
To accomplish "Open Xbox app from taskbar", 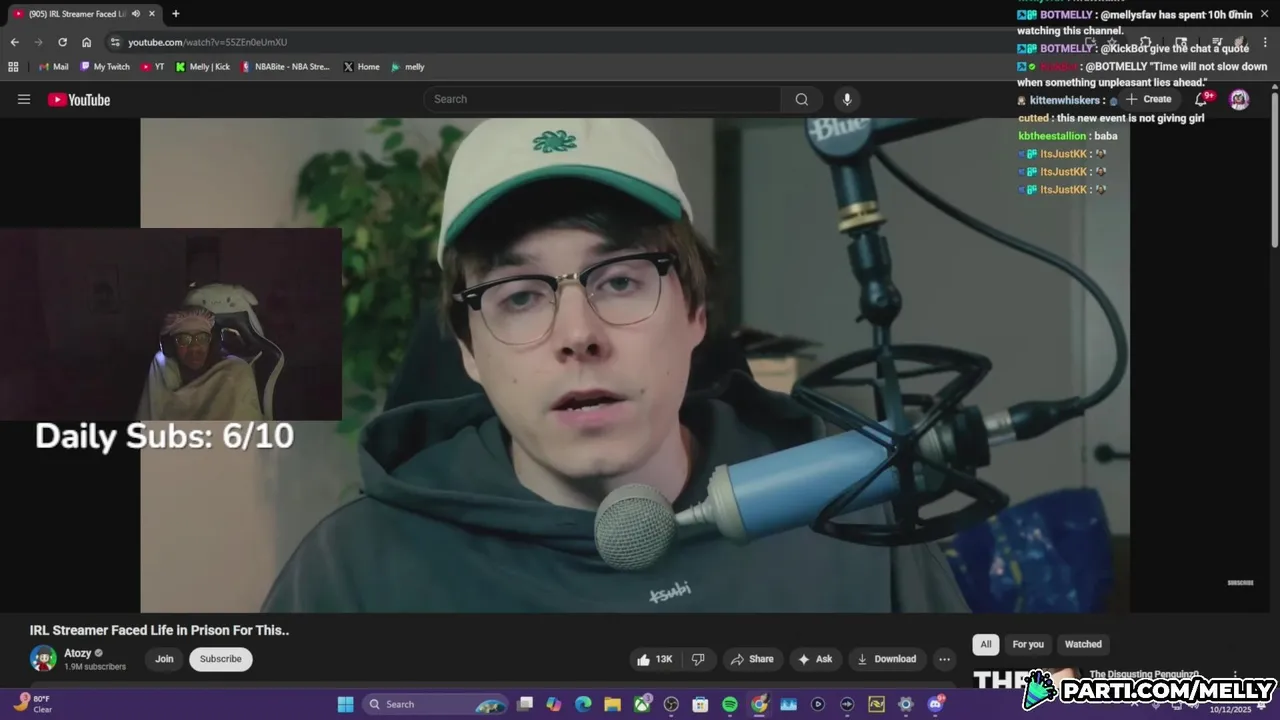I will (x=642, y=704).
